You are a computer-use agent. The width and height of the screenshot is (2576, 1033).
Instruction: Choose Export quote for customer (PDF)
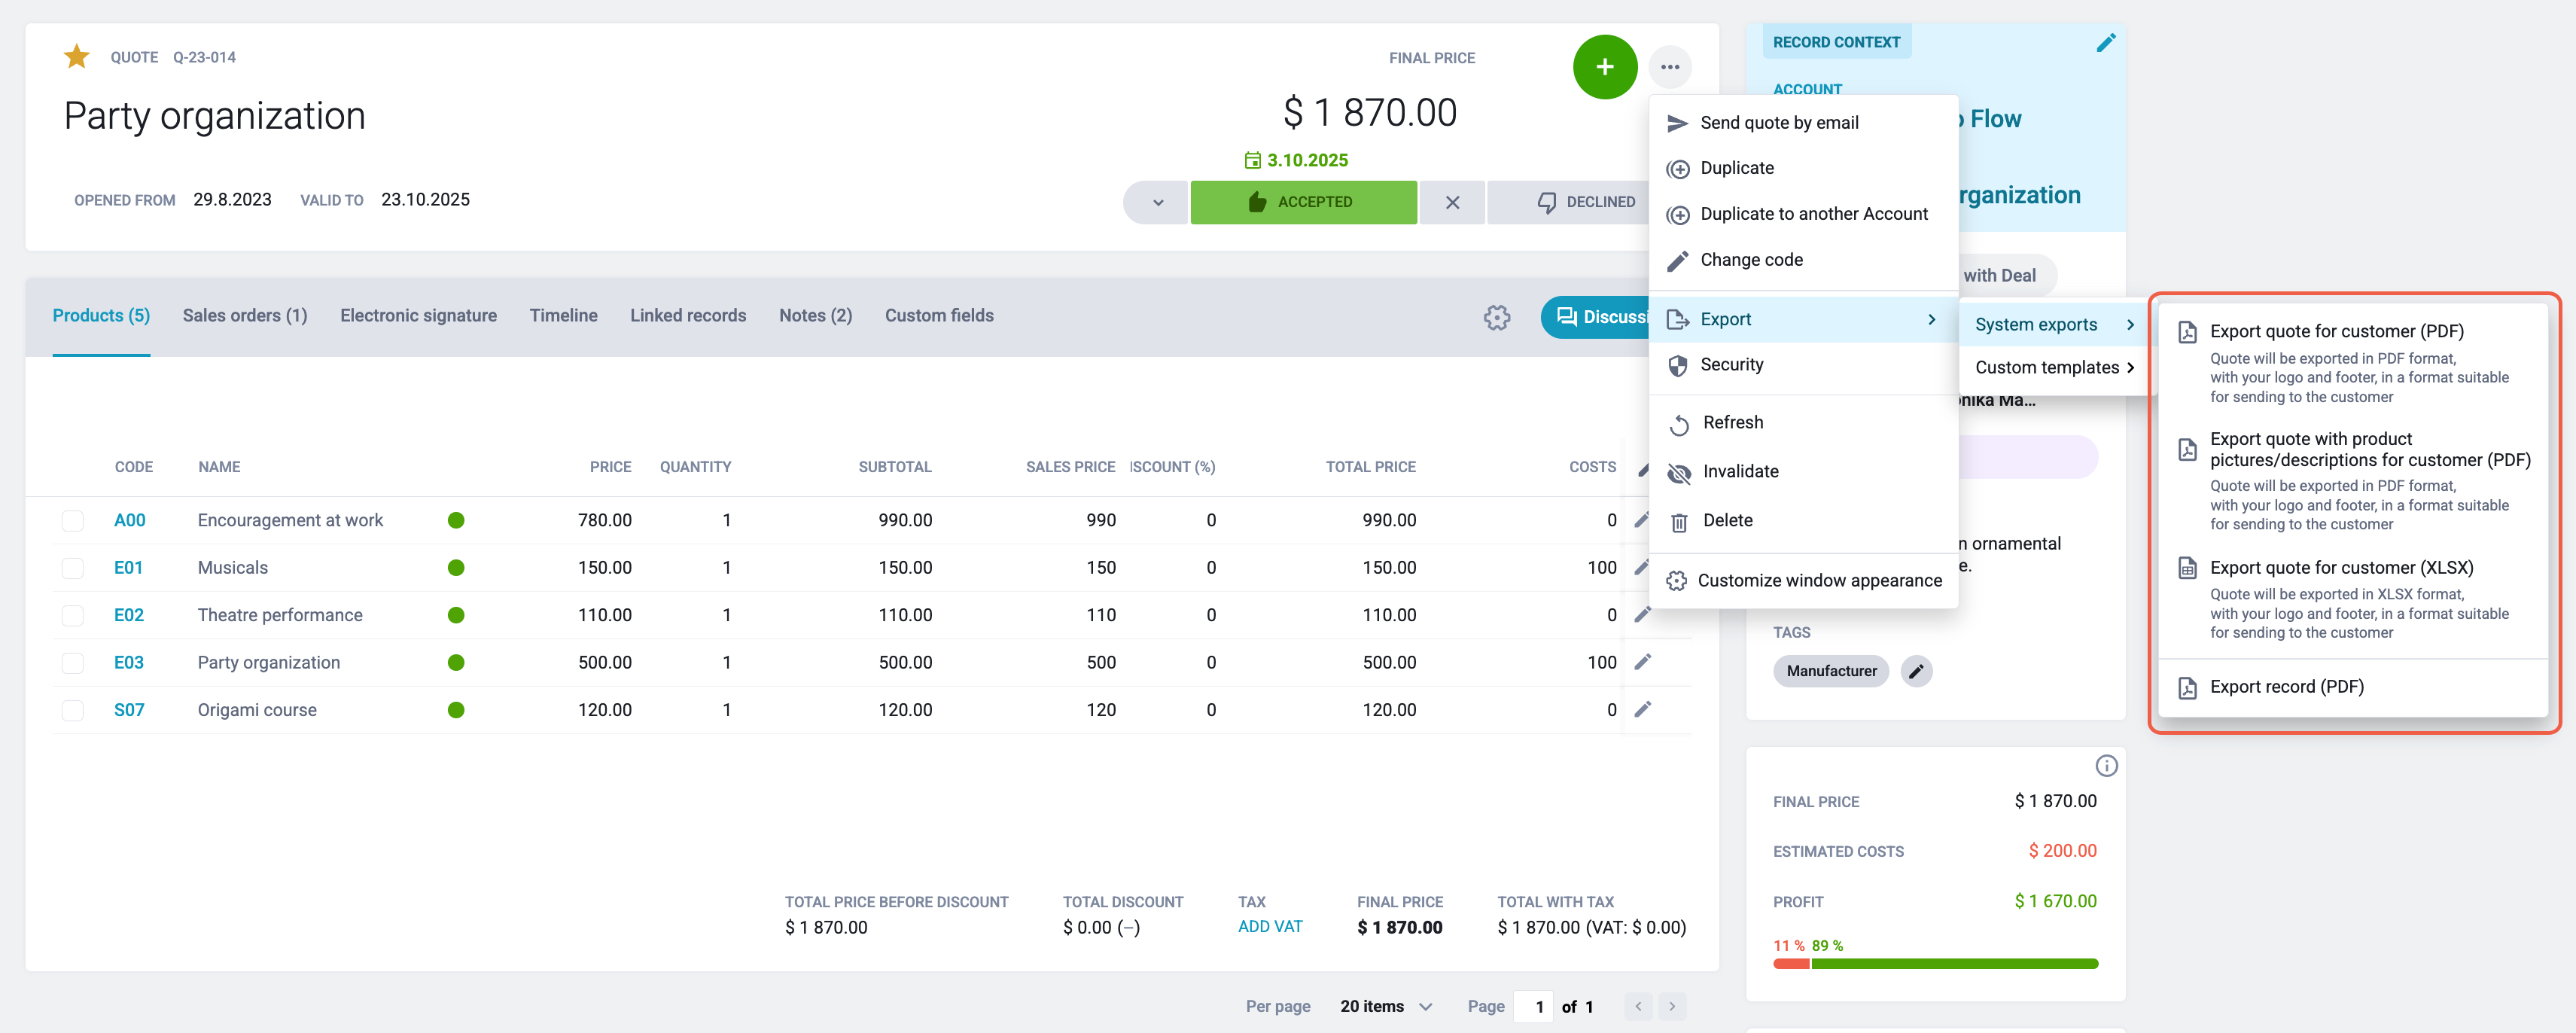point(2352,362)
